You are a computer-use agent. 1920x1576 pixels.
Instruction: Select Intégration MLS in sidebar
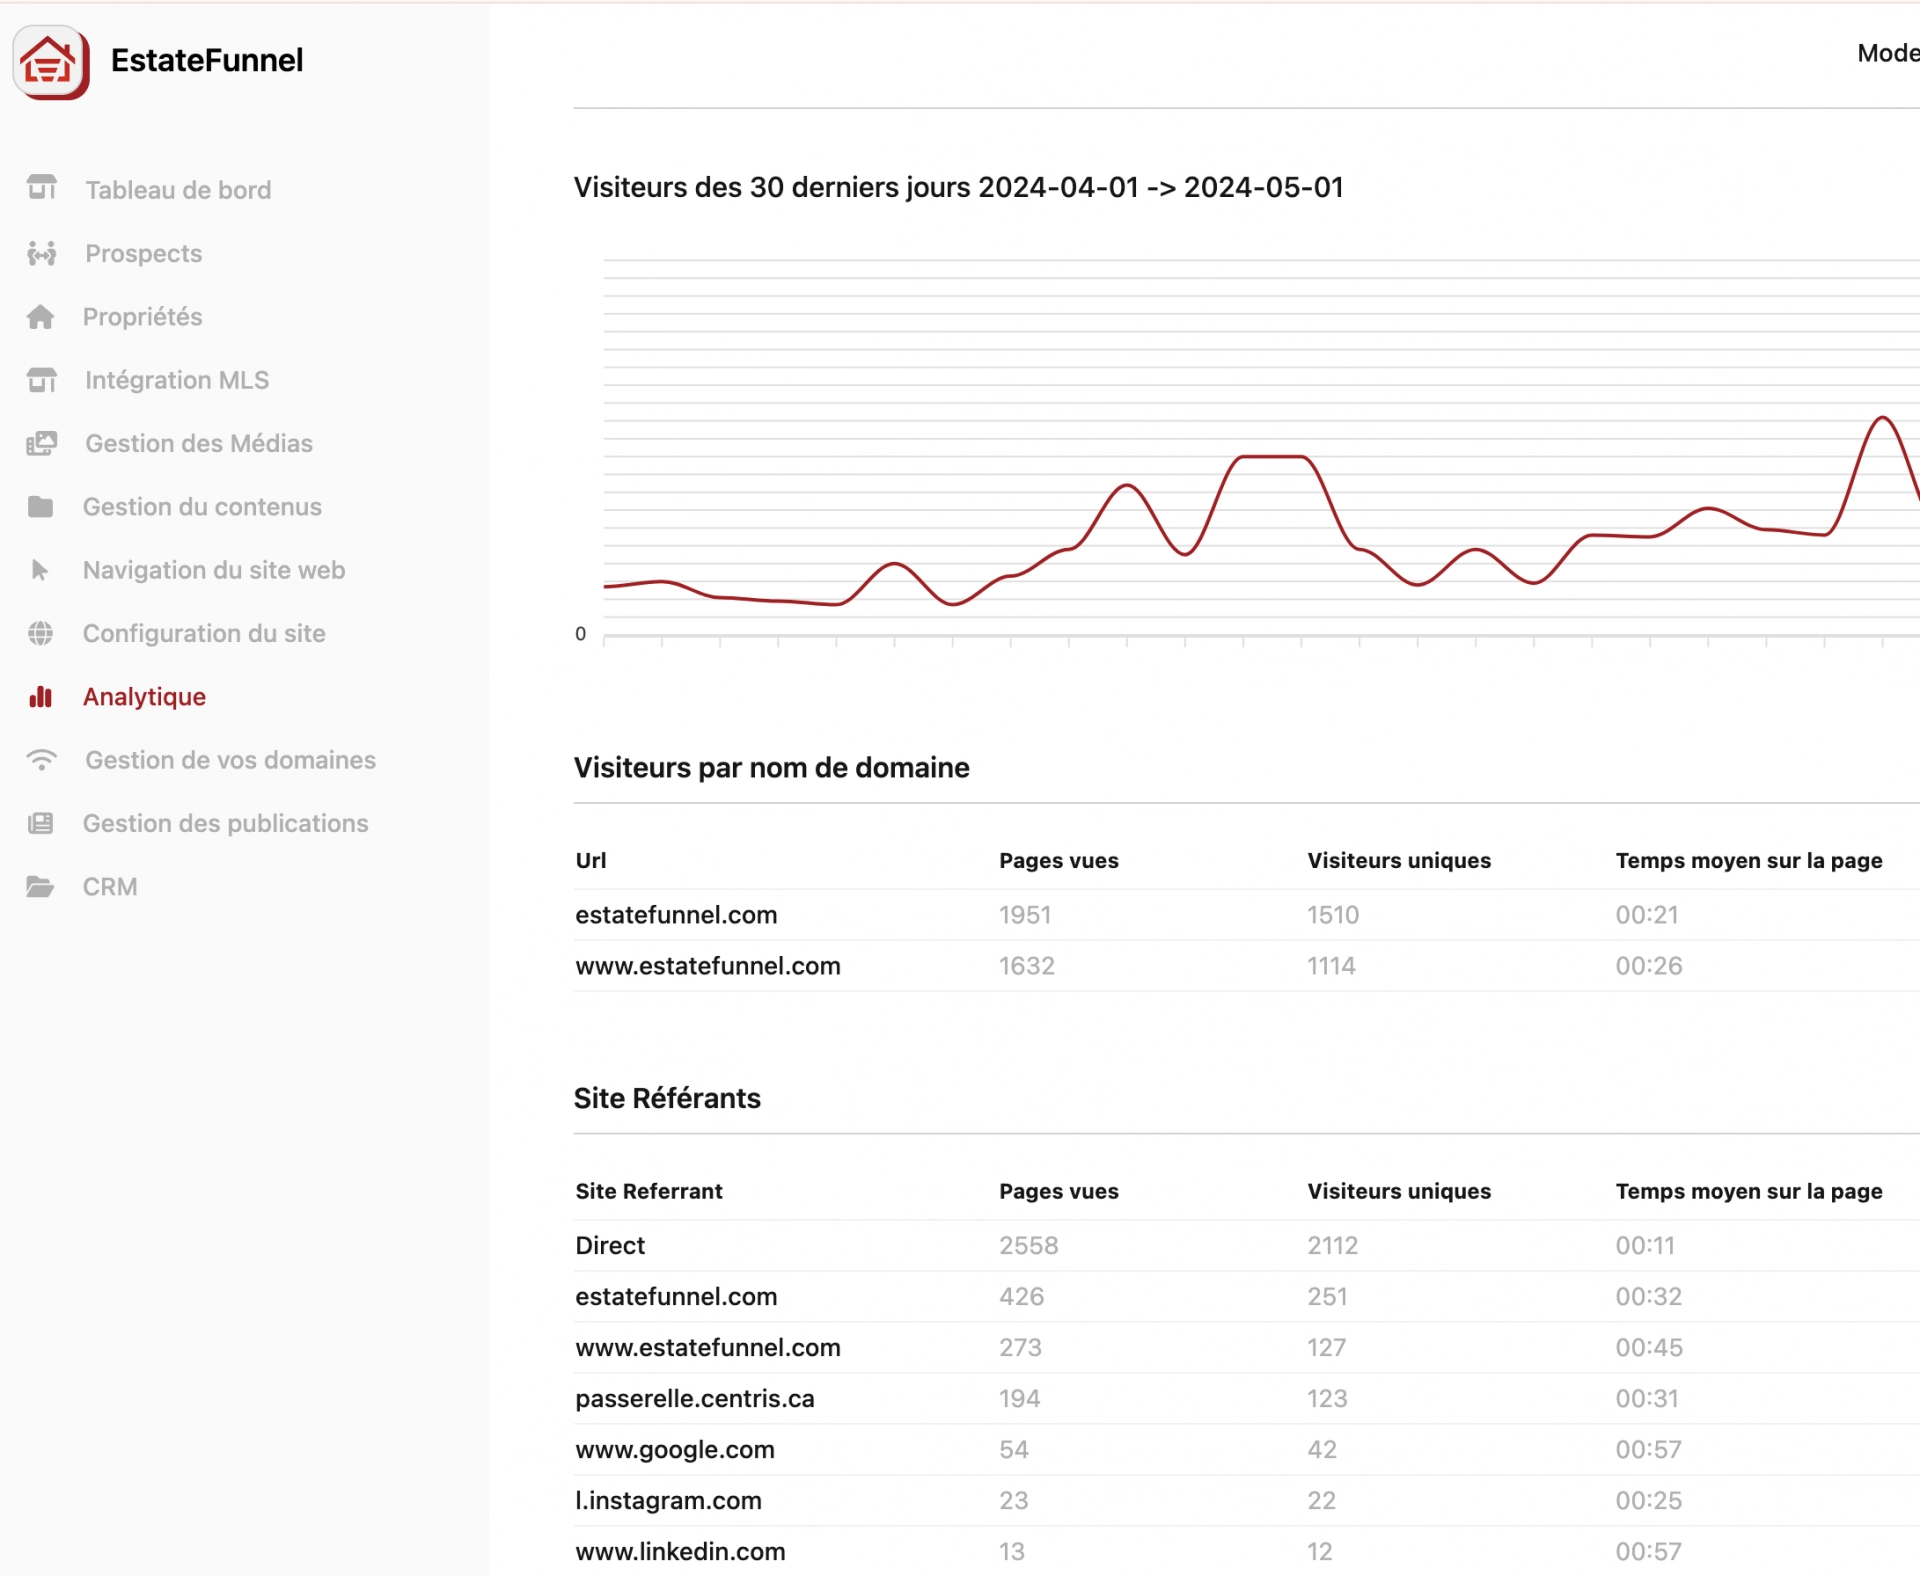pyautogui.click(x=177, y=380)
